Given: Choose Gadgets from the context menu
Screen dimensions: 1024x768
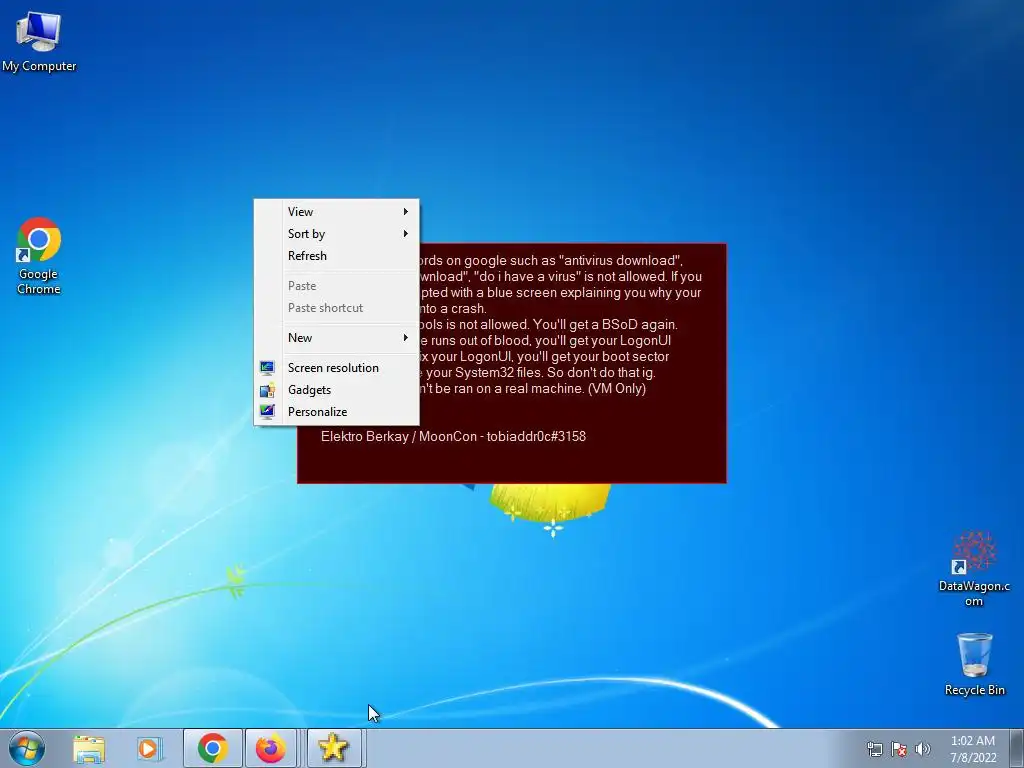Looking at the screenshot, I should tap(336, 390).
